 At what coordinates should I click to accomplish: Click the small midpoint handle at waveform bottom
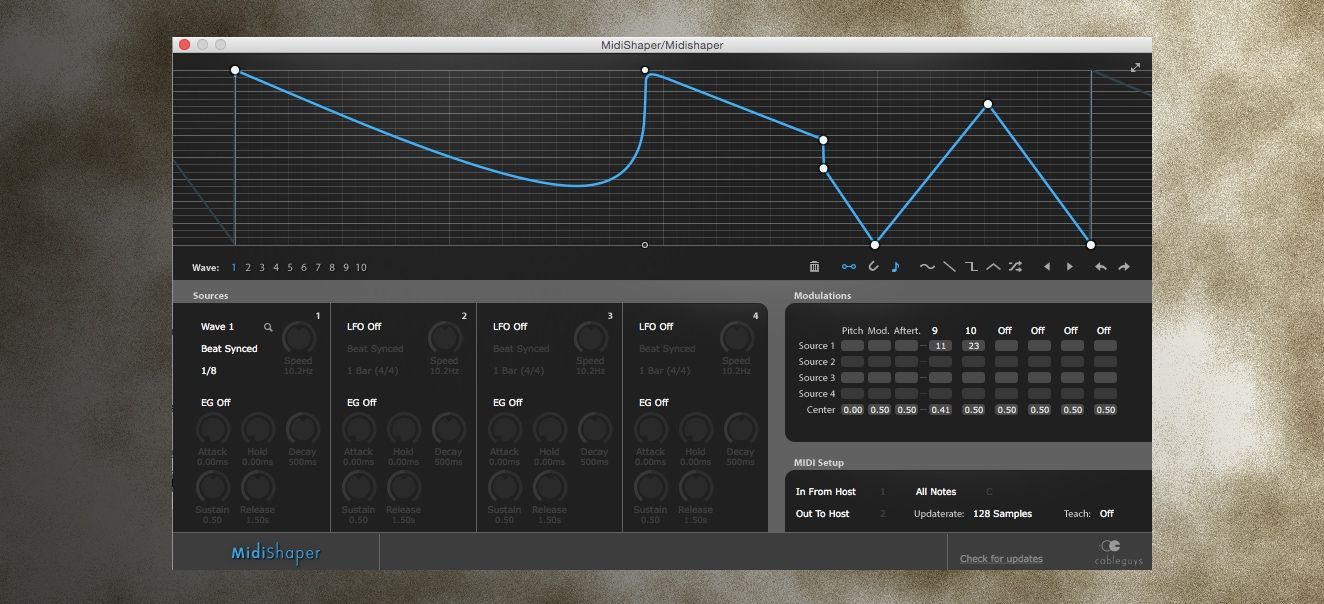coord(645,245)
